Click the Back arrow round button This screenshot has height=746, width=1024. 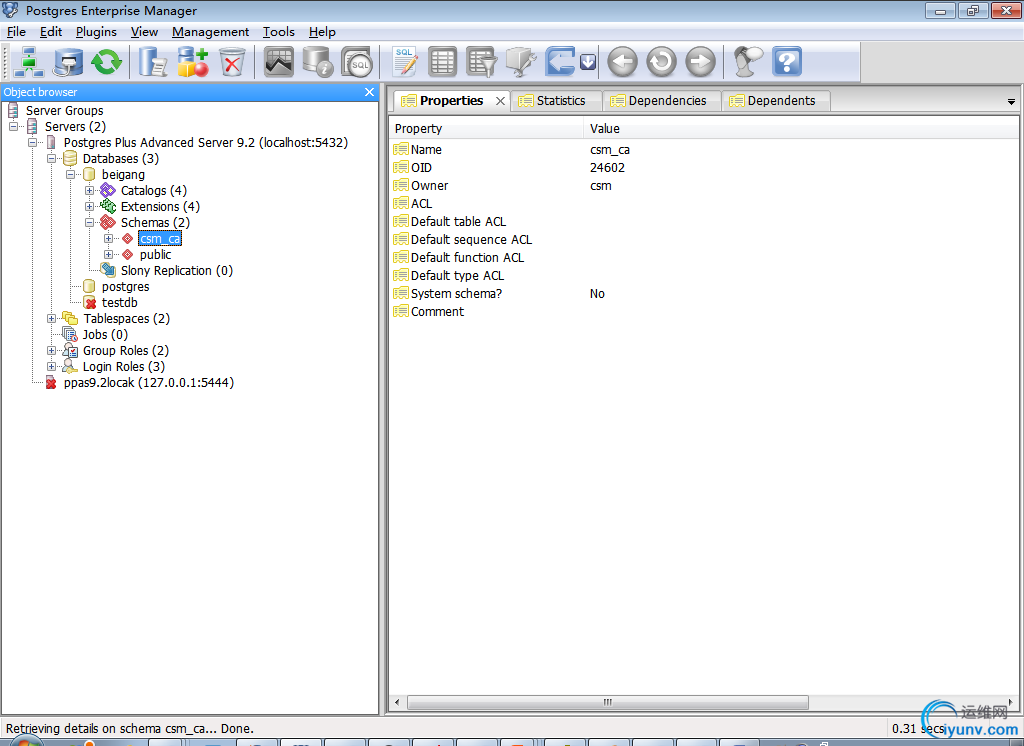click(622, 63)
